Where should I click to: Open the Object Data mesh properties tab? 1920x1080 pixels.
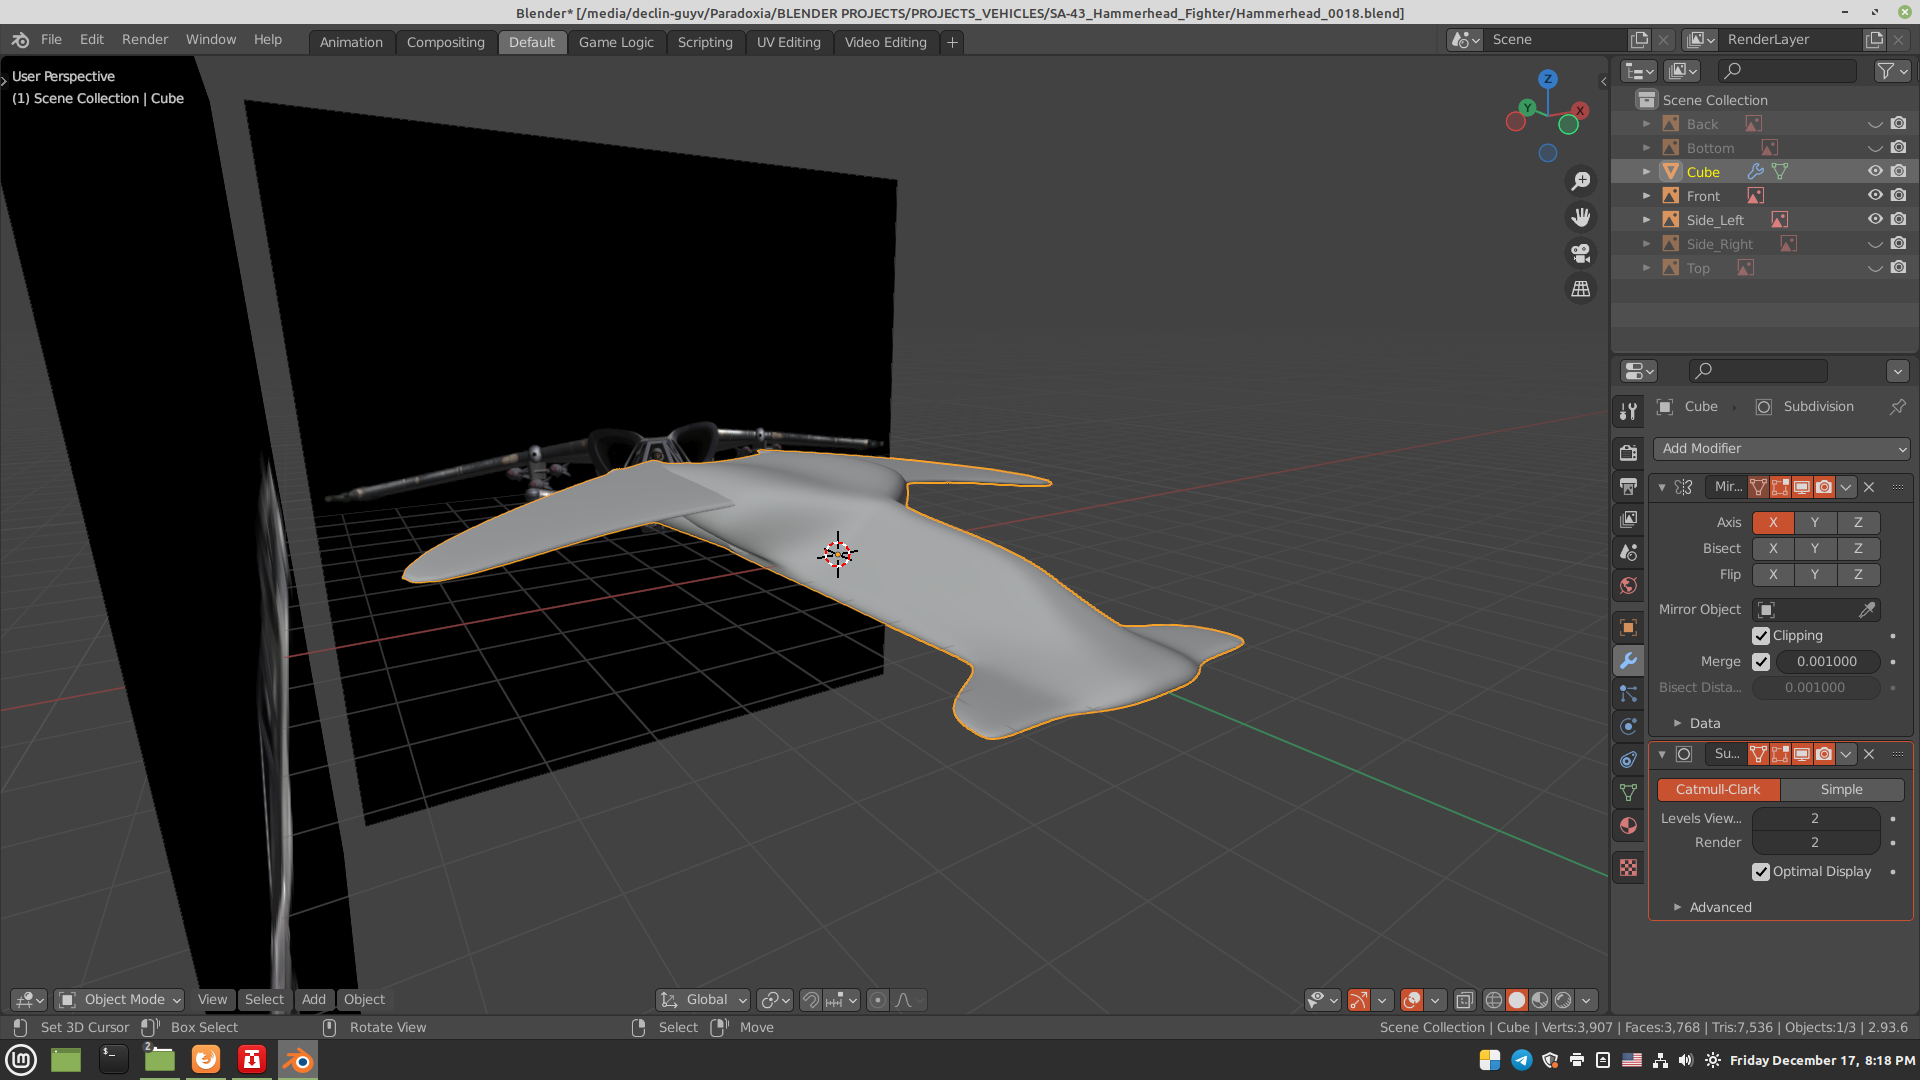[x=1629, y=793]
